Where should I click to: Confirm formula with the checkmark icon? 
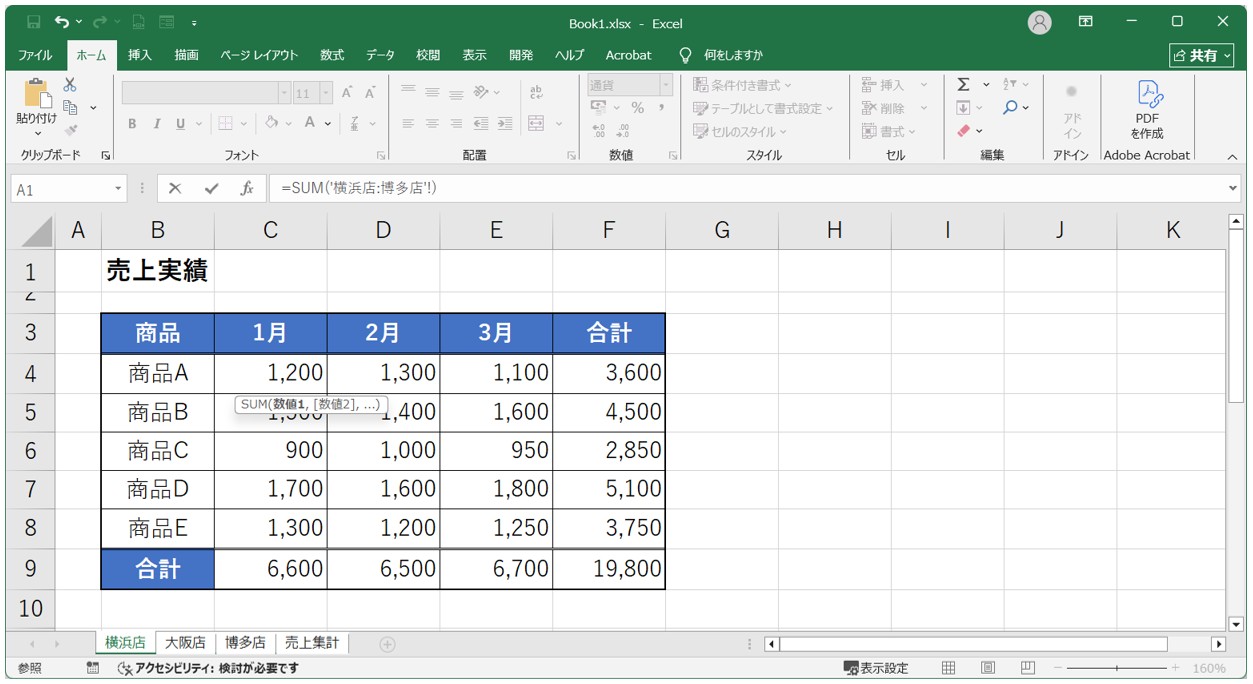click(x=210, y=189)
